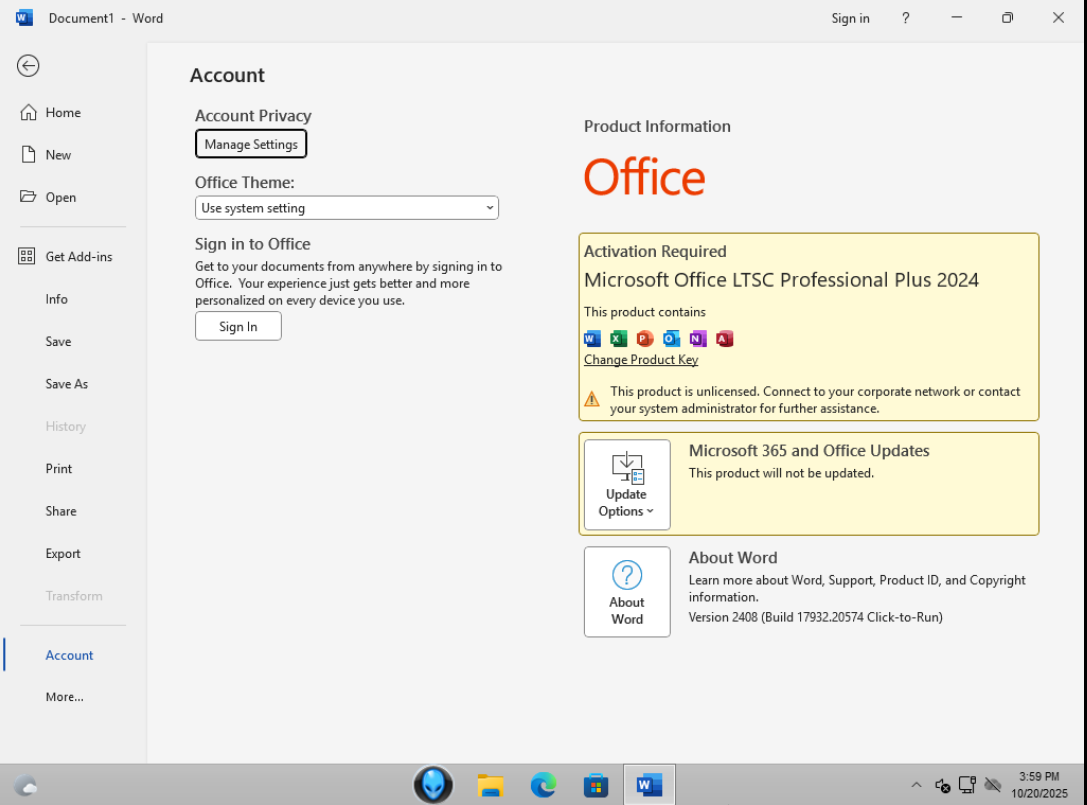Open Microsoft Store from the taskbar
The image size is (1087, 805).
tap(596, 785)
